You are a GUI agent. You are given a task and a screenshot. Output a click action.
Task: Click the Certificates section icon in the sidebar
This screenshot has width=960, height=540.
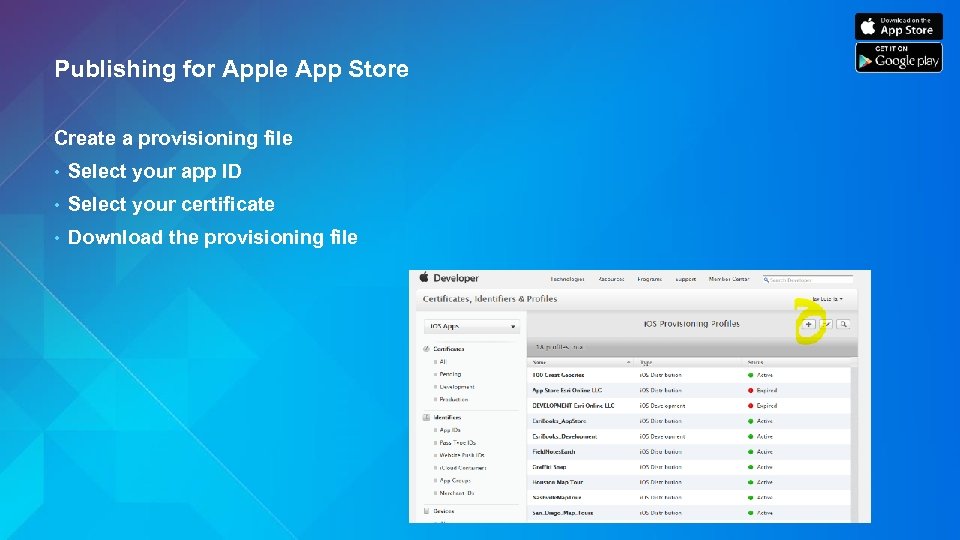(426, 349)
